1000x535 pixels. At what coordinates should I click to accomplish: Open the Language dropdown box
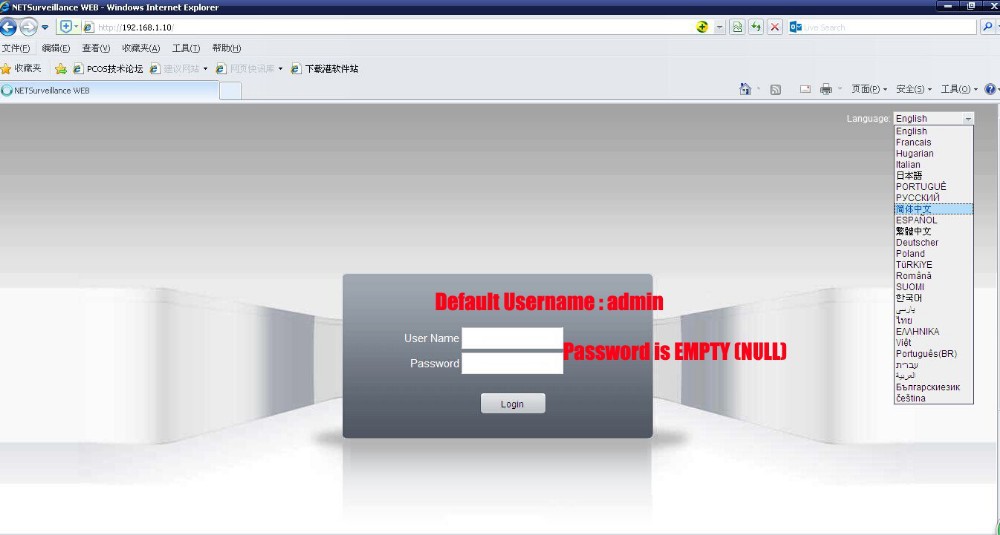pos(933,118)
